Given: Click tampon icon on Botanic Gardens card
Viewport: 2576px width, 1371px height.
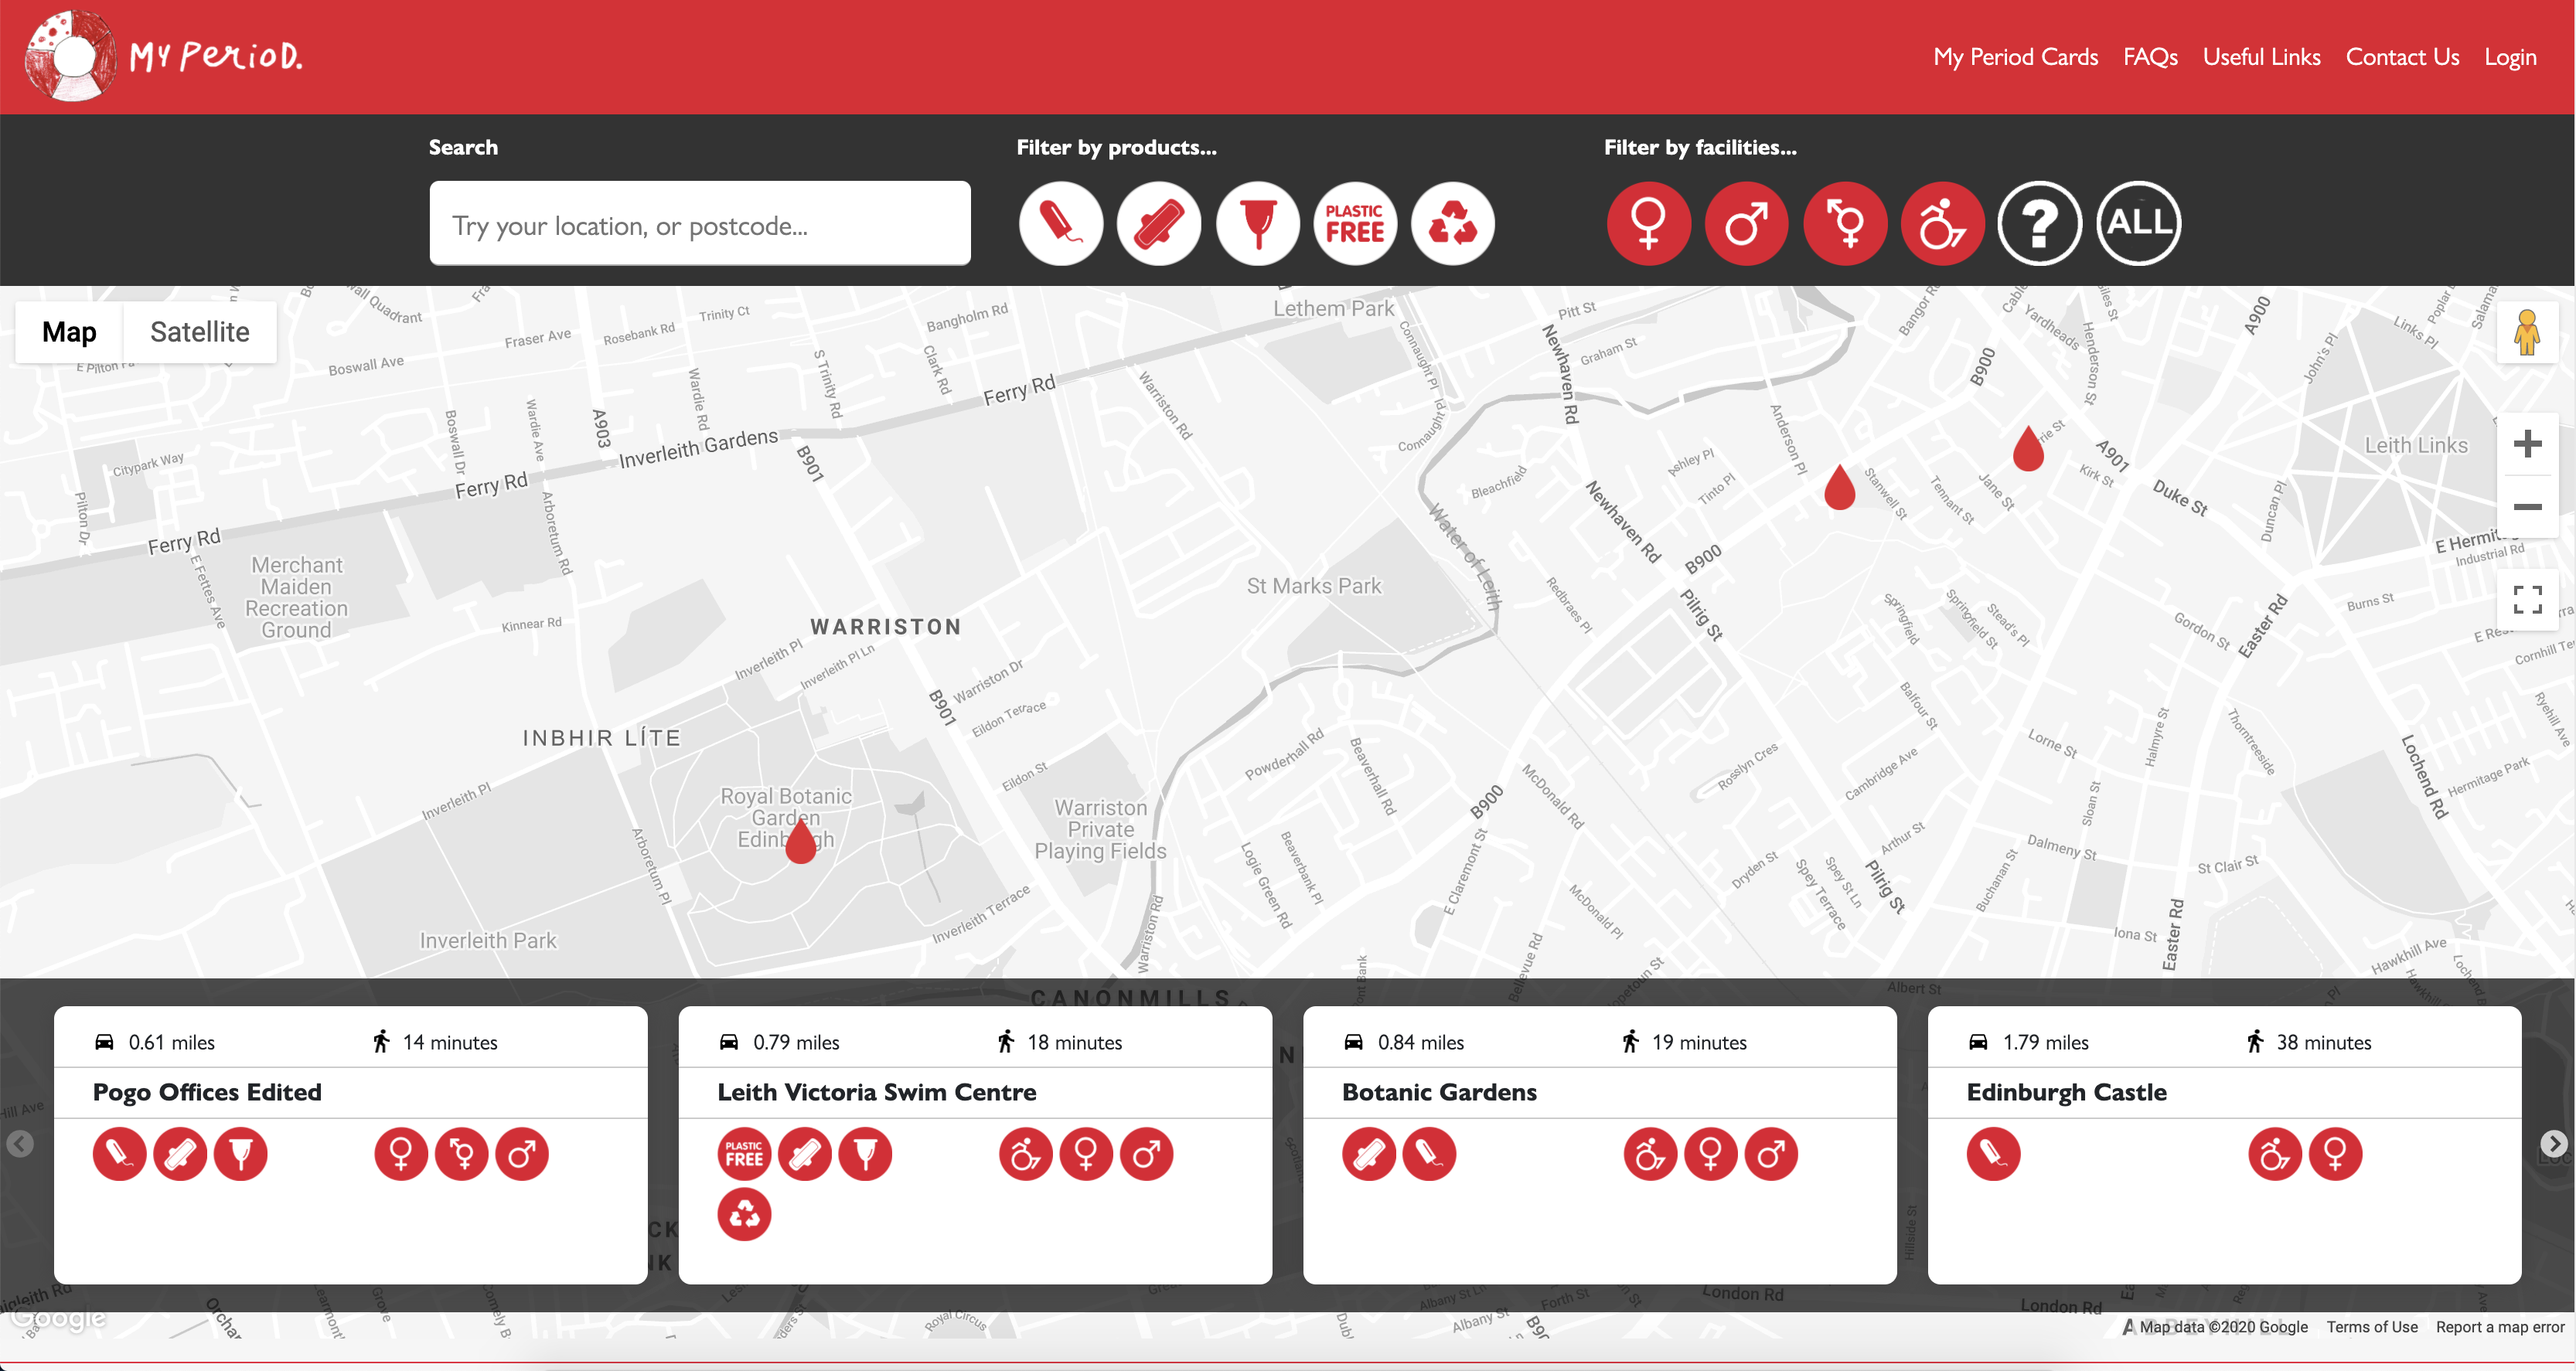Looking at the screenshot, I should pos(1429,1154).
